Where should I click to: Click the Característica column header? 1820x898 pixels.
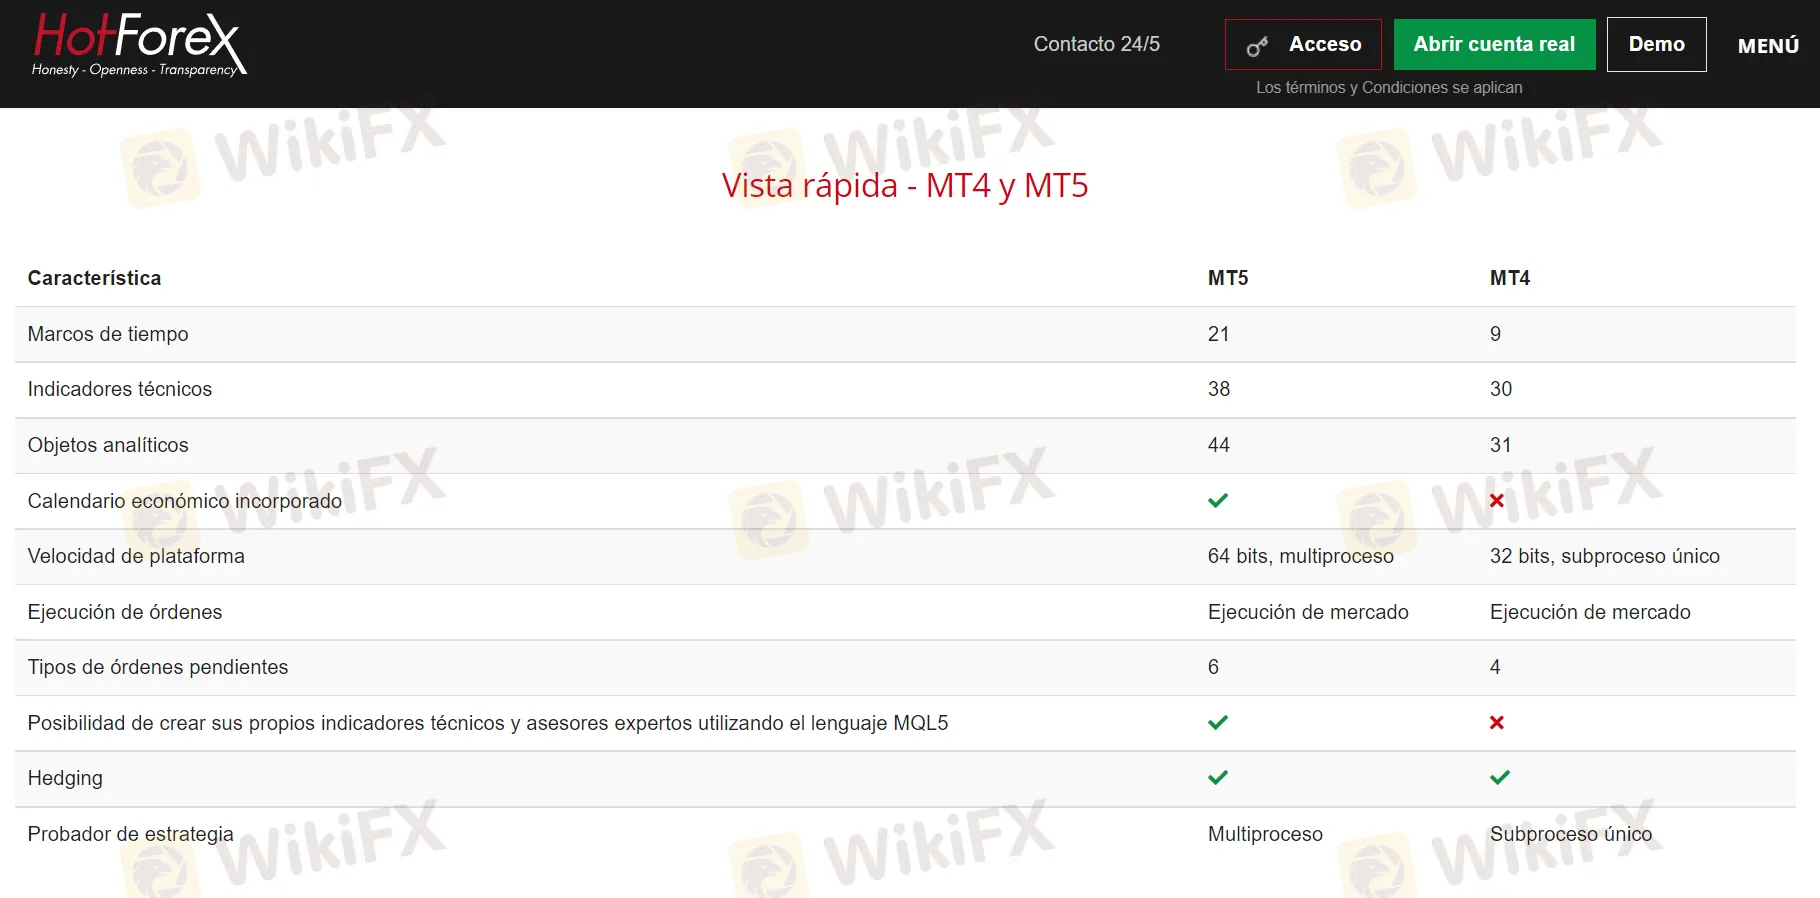(x=94, y=278)
